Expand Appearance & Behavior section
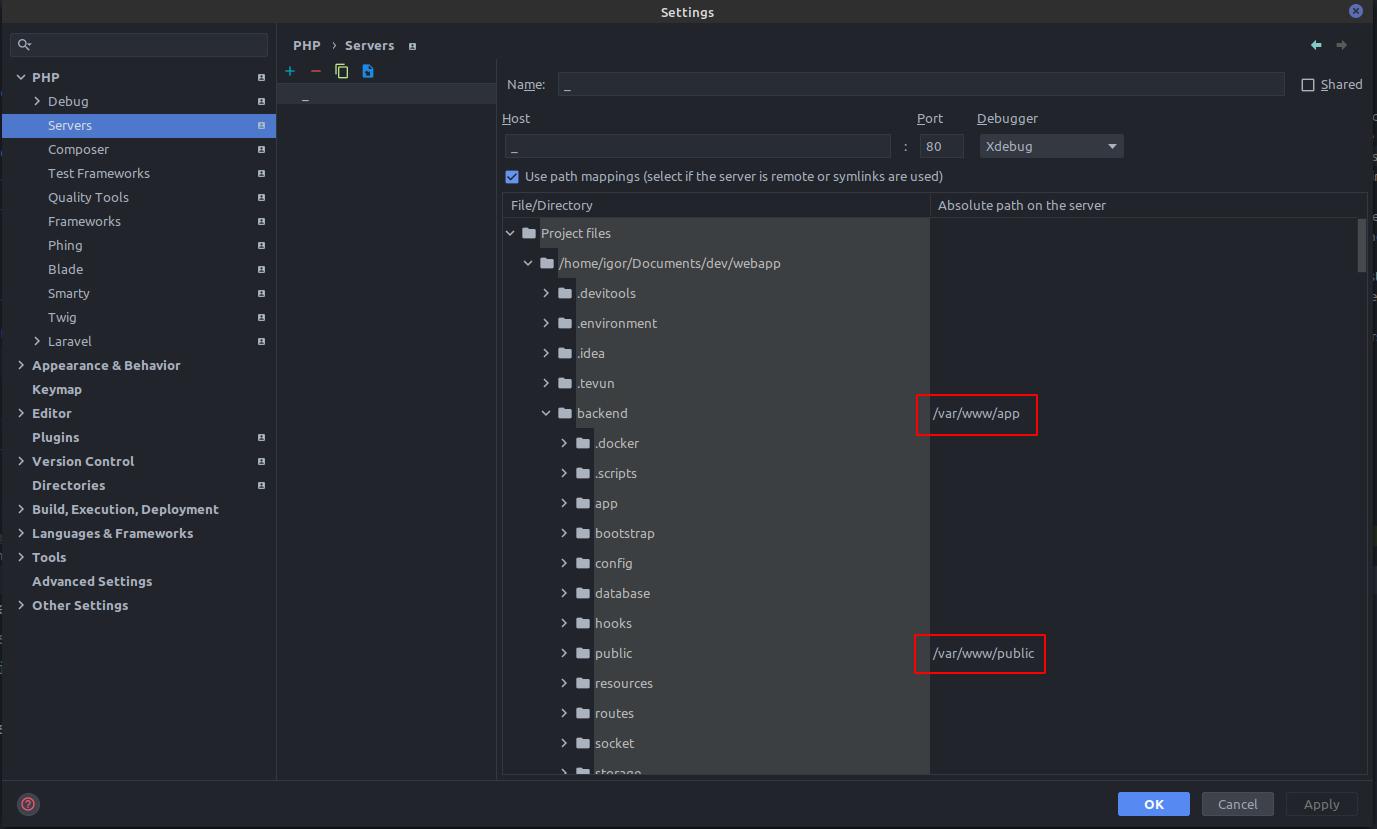 click(21, 365)
